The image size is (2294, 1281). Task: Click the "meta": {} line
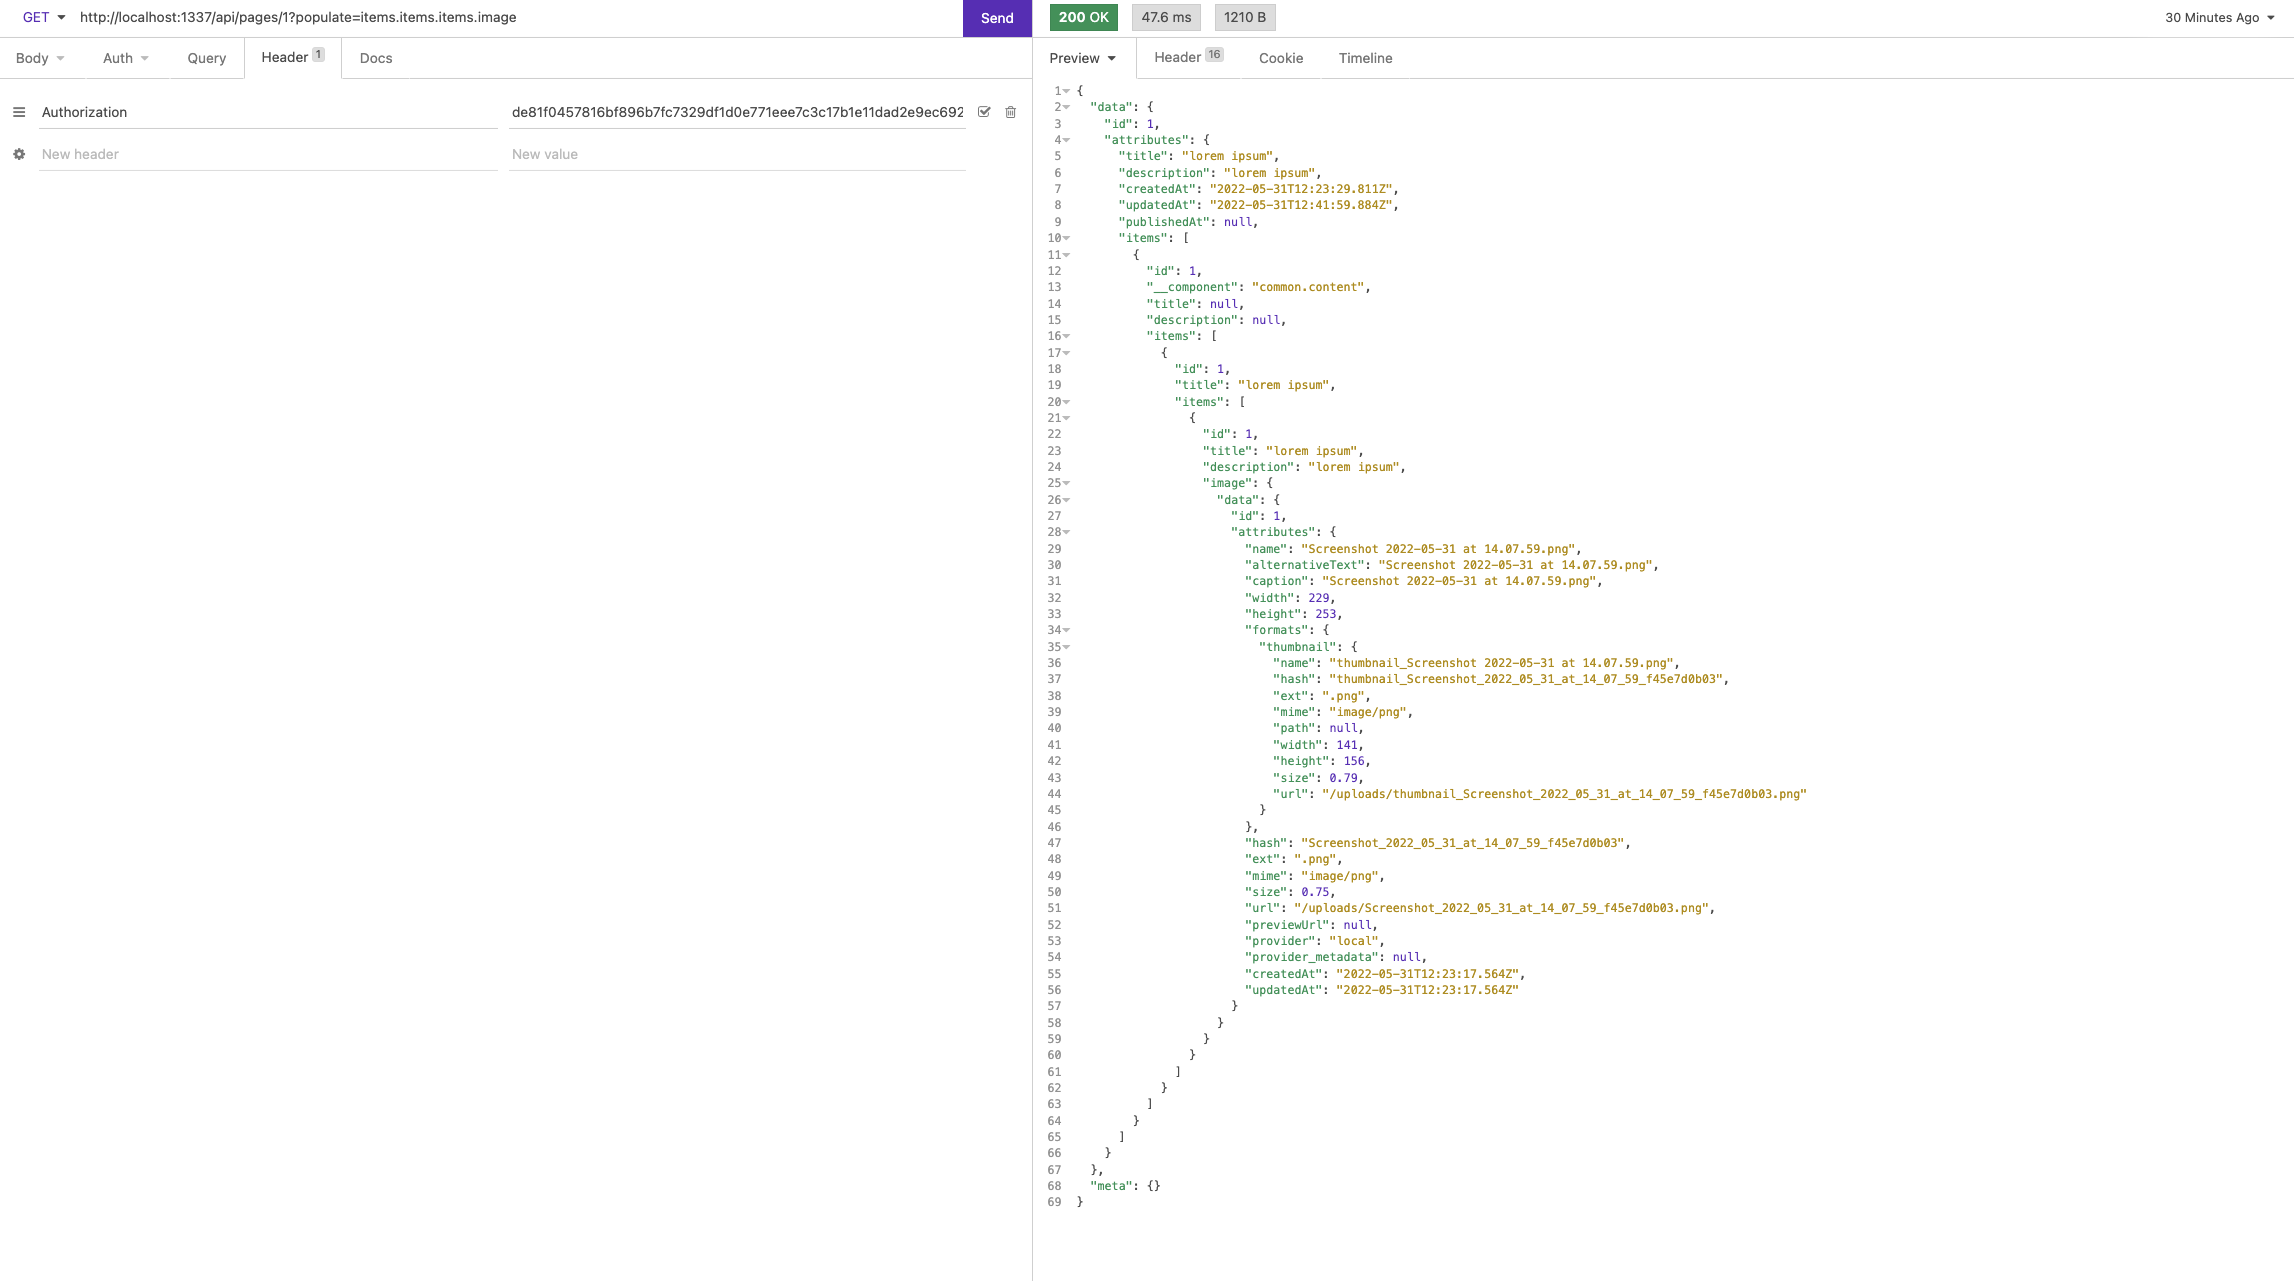click(x=1125, y=1186)
